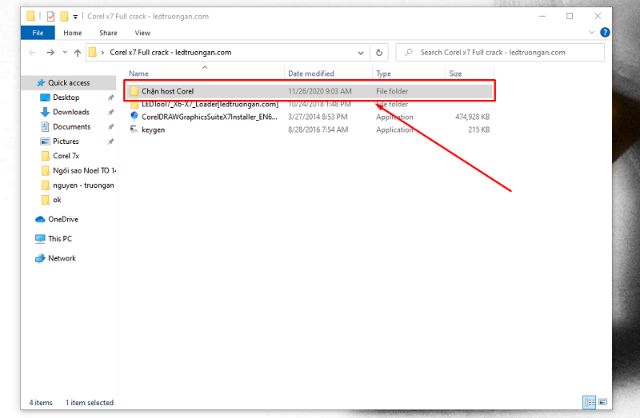The height and width of the screenshot is (418, 640).
Task: Switch to the Share ribbon tab
Action: pos(108,33)
